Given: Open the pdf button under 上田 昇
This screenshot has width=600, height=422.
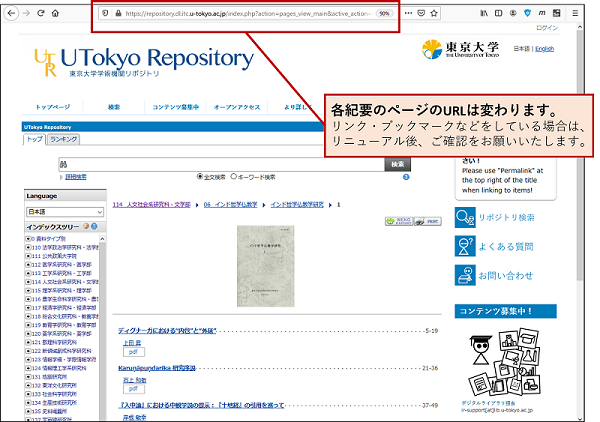Looking at the screenshot, I should click(134, 352).
